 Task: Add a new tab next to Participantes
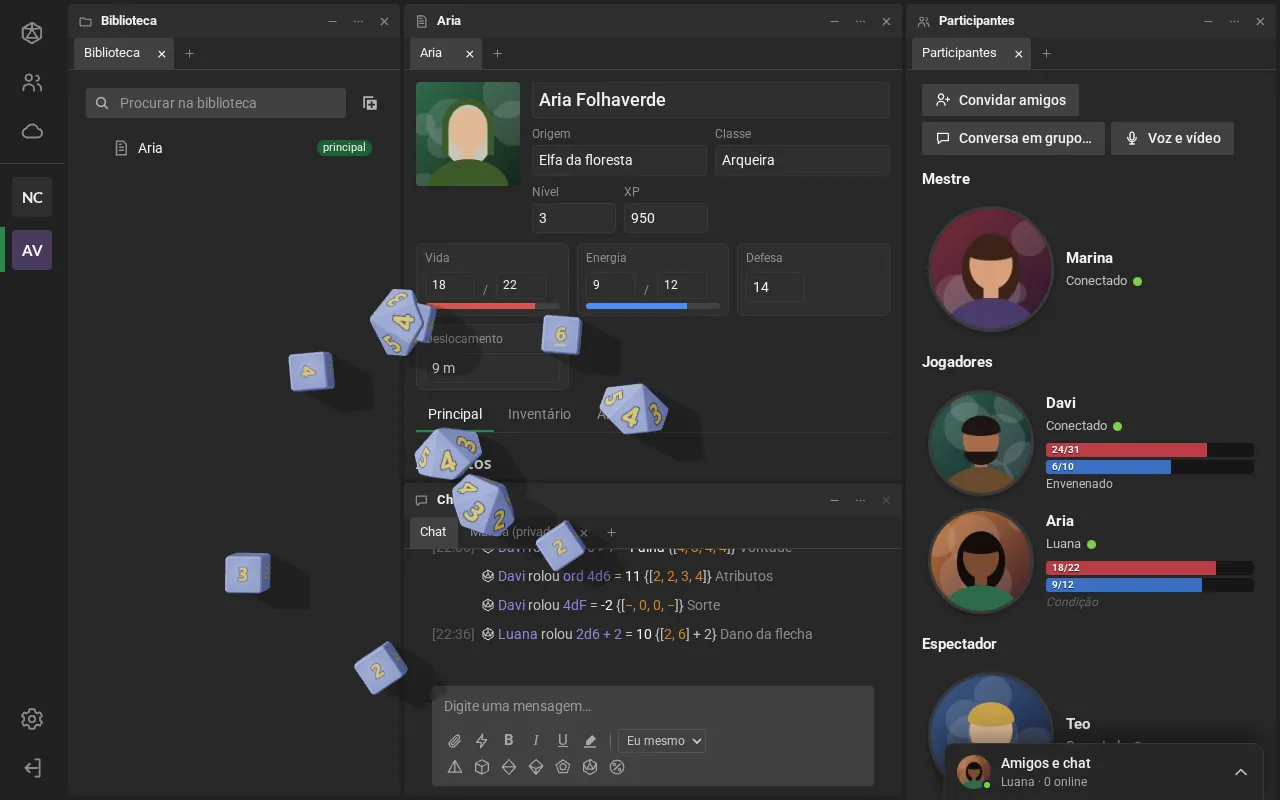1046,53
